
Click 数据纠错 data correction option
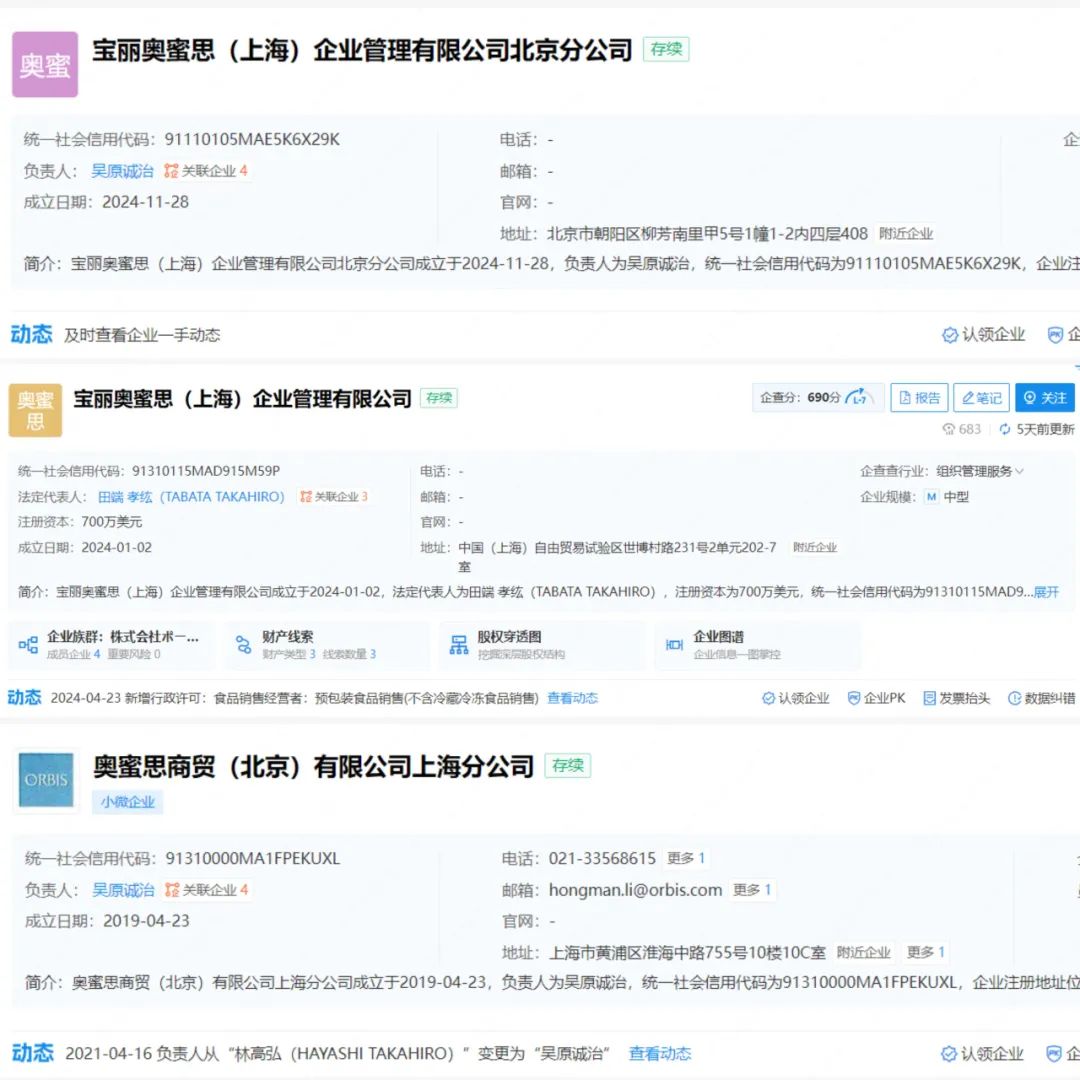[1041, 698]
